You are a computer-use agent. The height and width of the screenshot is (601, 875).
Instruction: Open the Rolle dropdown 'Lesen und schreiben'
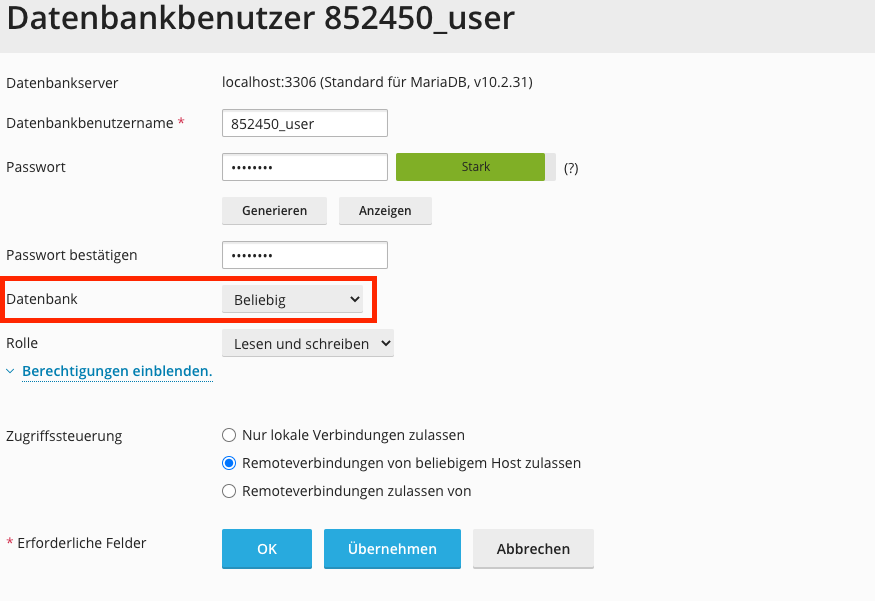pyautogui.click(x=307, y=343)
